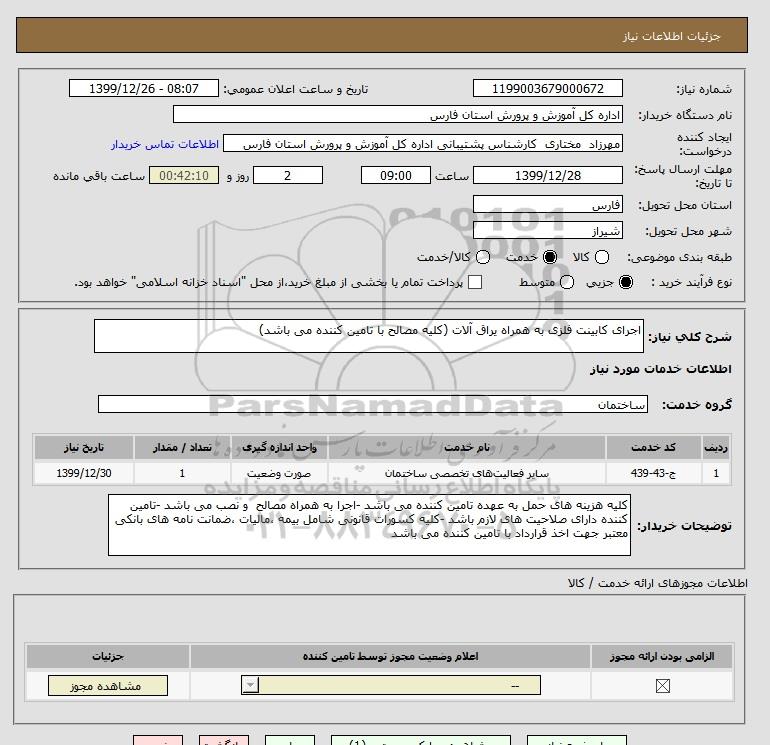Click the اطلاعات مجوزهای ارائه خدمت heading
Viewport: 770px width, 745px height.
point(658,583)
